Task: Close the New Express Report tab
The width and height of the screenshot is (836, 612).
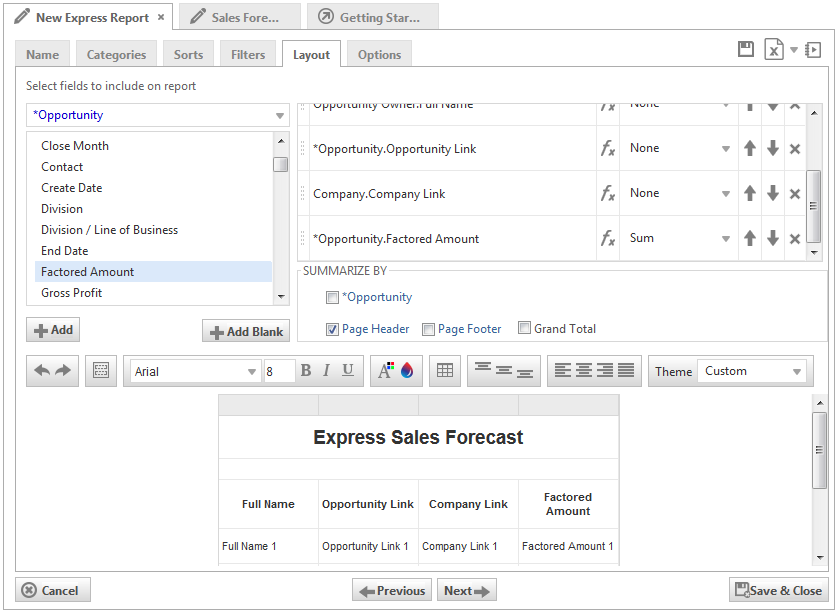Action: [161, 17]
